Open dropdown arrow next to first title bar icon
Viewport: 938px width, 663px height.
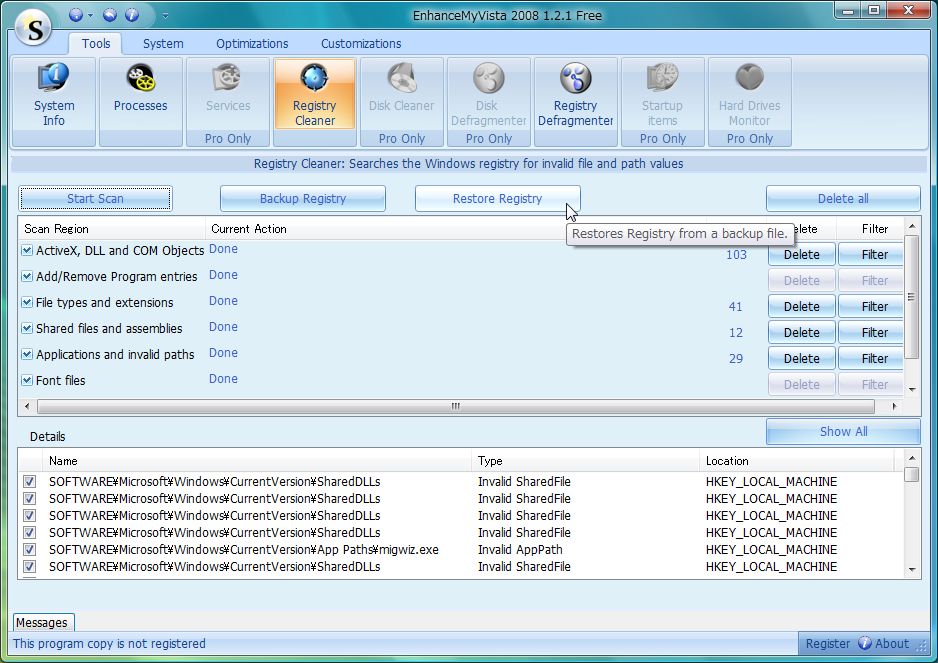click(90, 16)
